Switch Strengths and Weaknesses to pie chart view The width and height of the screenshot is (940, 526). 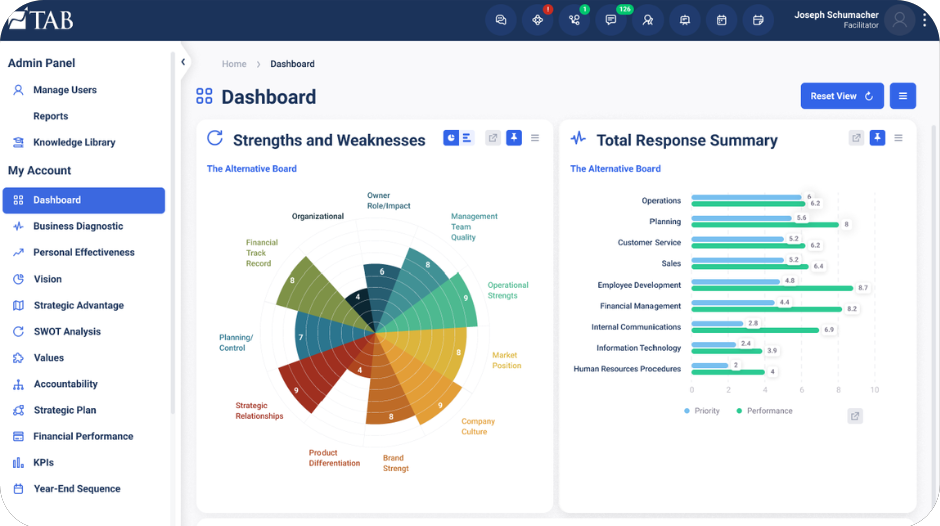451,138
